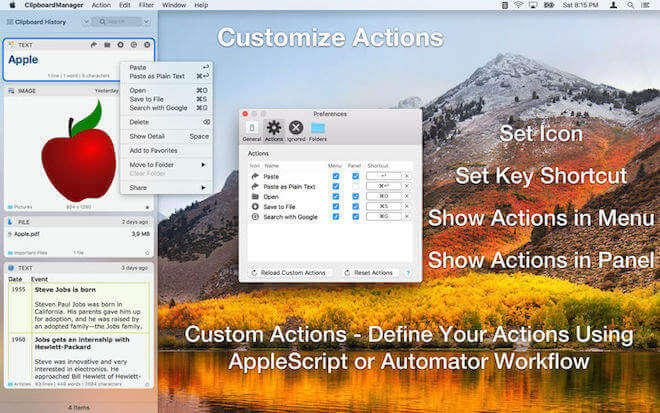The image size is (660, 413).
Task: Clear the Search with Google shortcut with its X
Action: click(407, 216)
